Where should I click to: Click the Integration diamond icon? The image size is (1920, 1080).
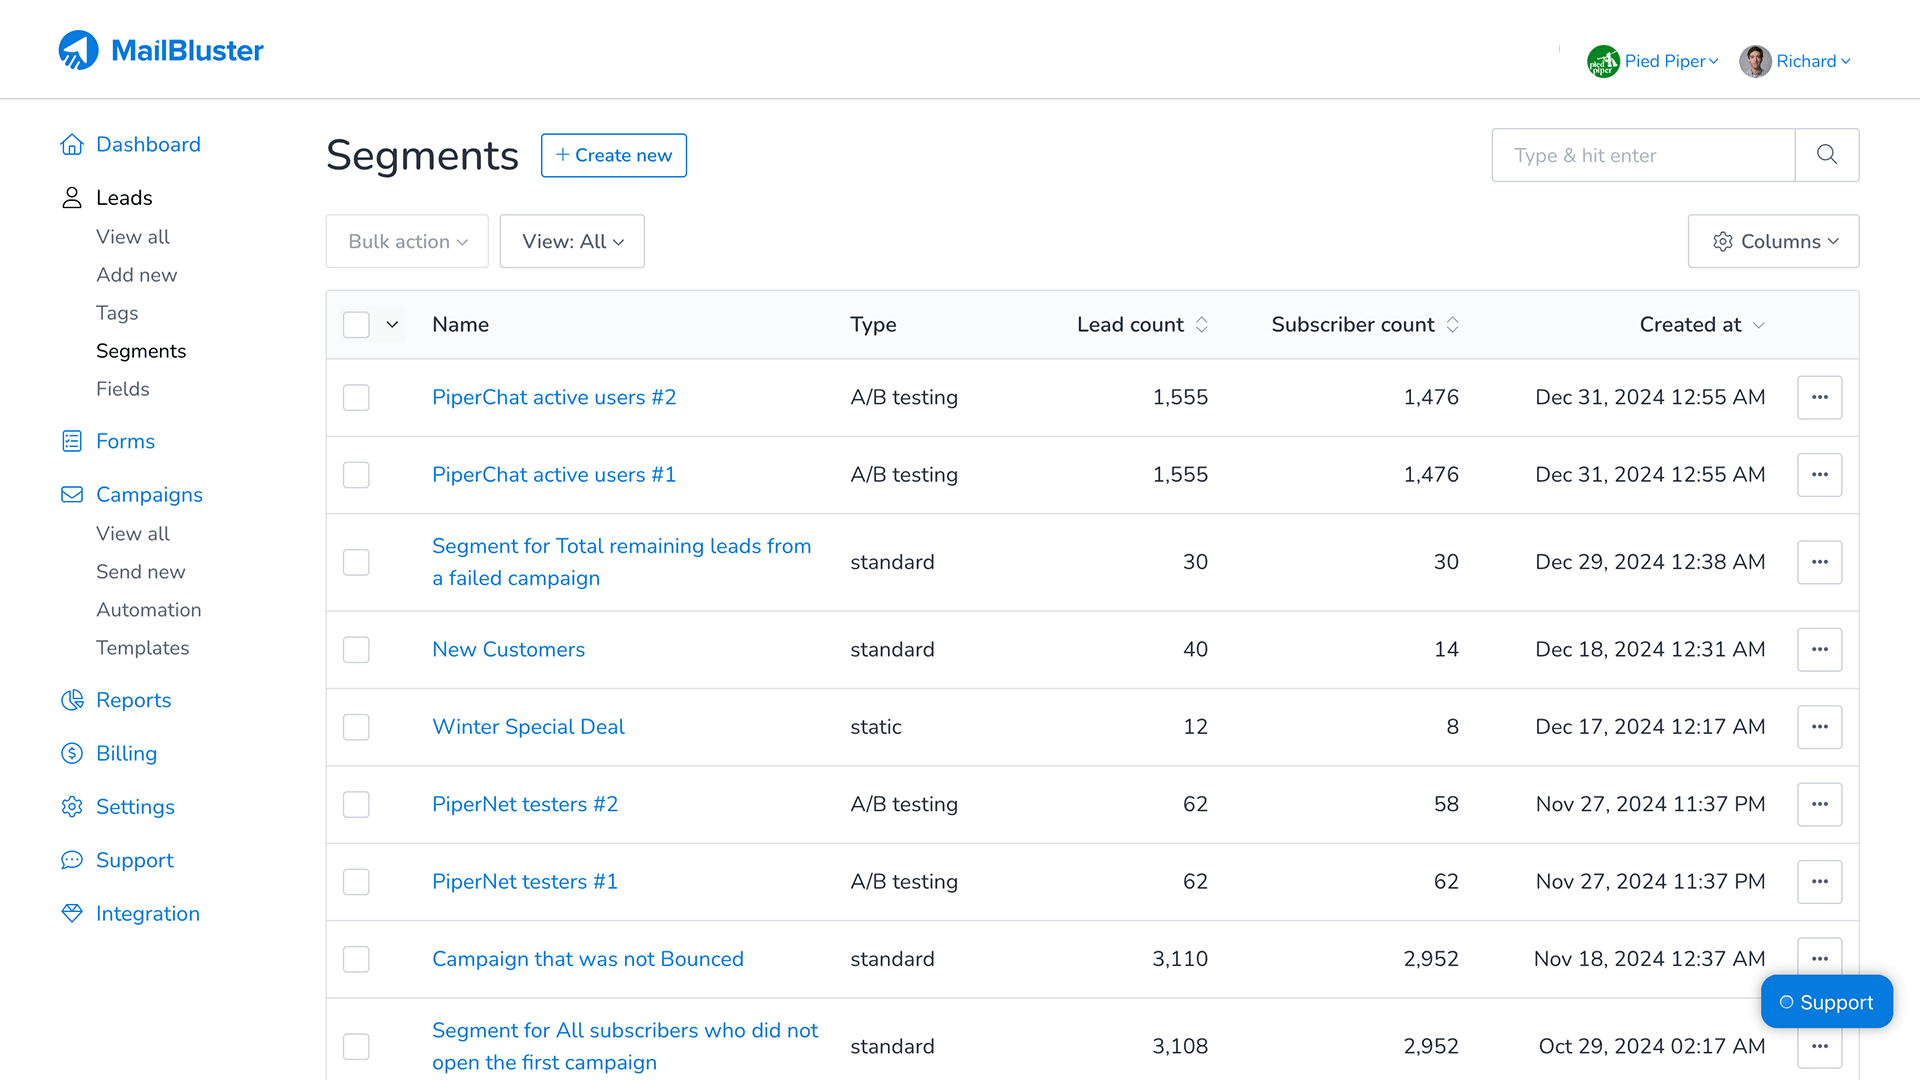point(72,913)
